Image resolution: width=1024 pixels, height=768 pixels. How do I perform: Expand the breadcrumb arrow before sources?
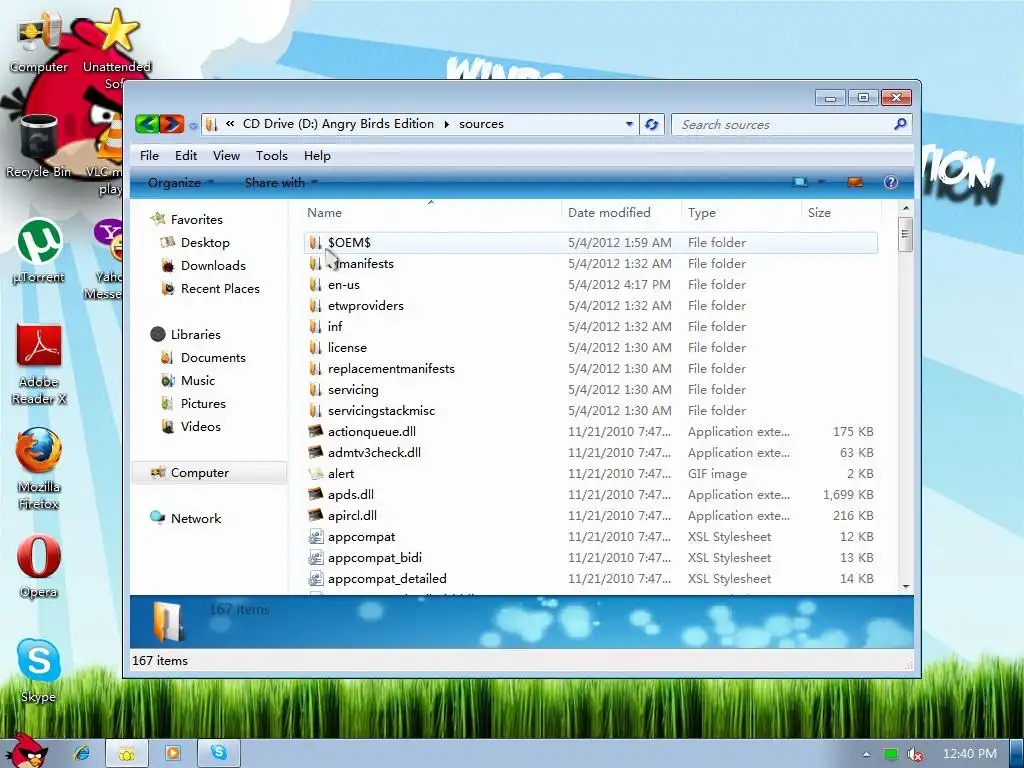click(447, 124)
